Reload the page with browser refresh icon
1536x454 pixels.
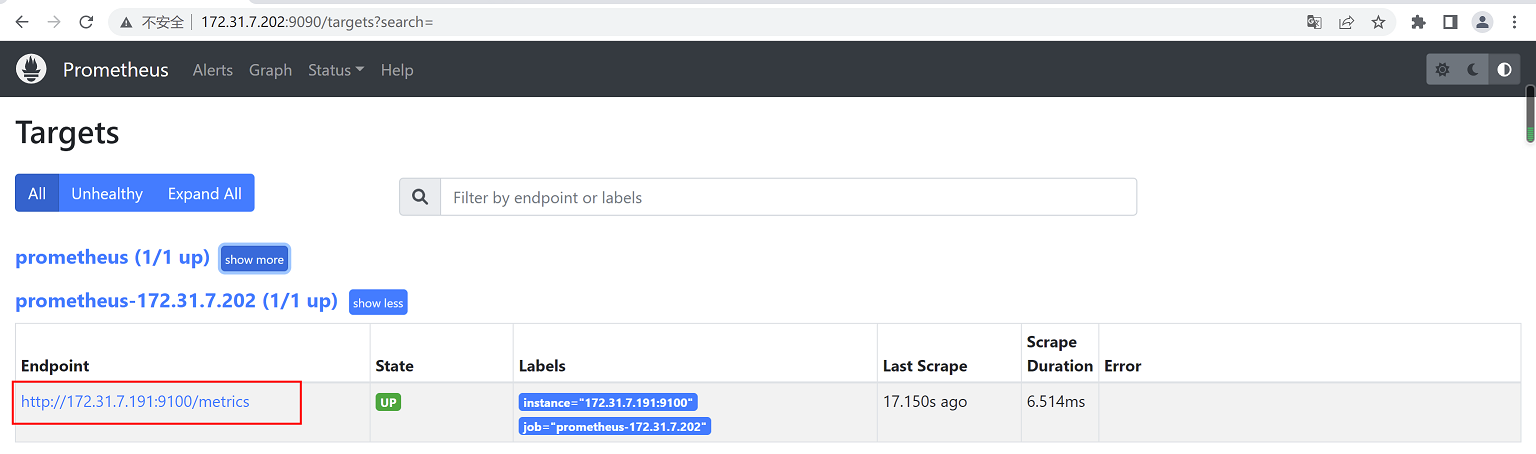click(x=87, y=21)
